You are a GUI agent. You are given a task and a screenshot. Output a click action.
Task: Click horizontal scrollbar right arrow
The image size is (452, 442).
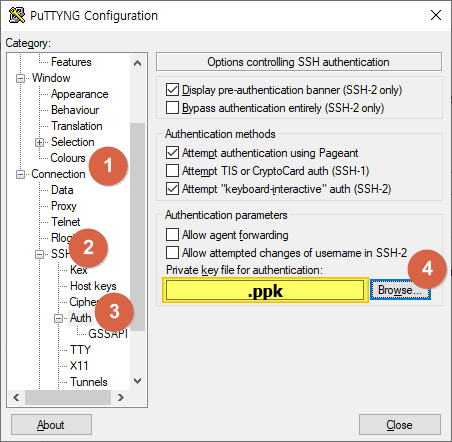tap(121, 397)
